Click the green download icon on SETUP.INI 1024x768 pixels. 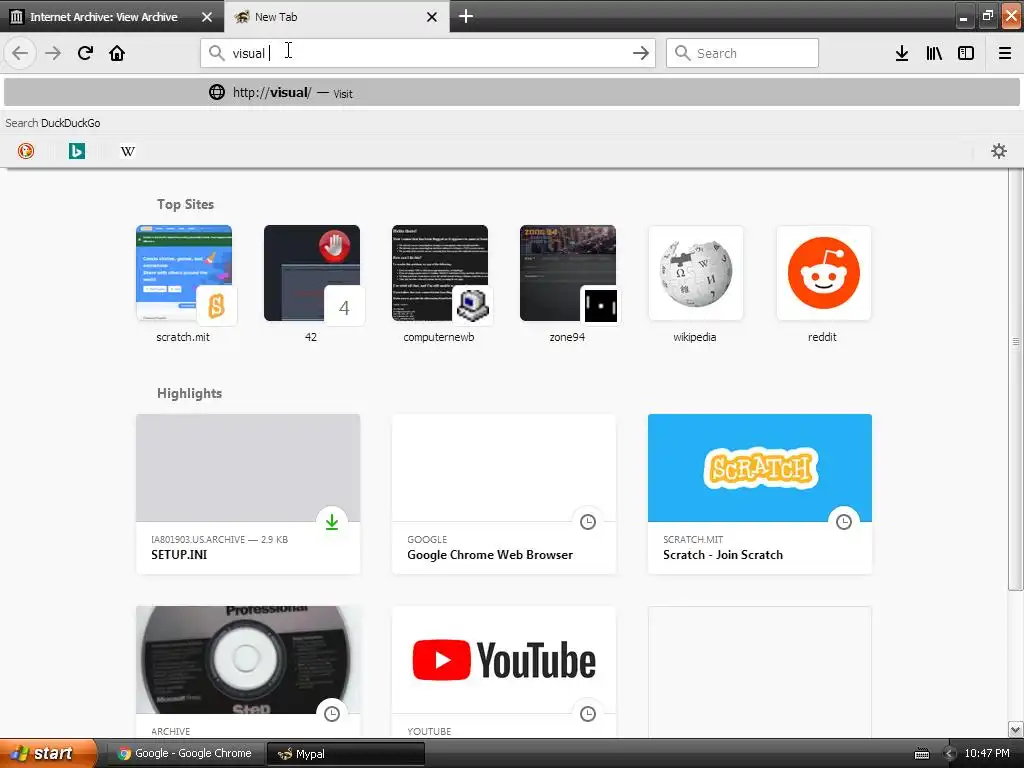(x=332, y=522)
